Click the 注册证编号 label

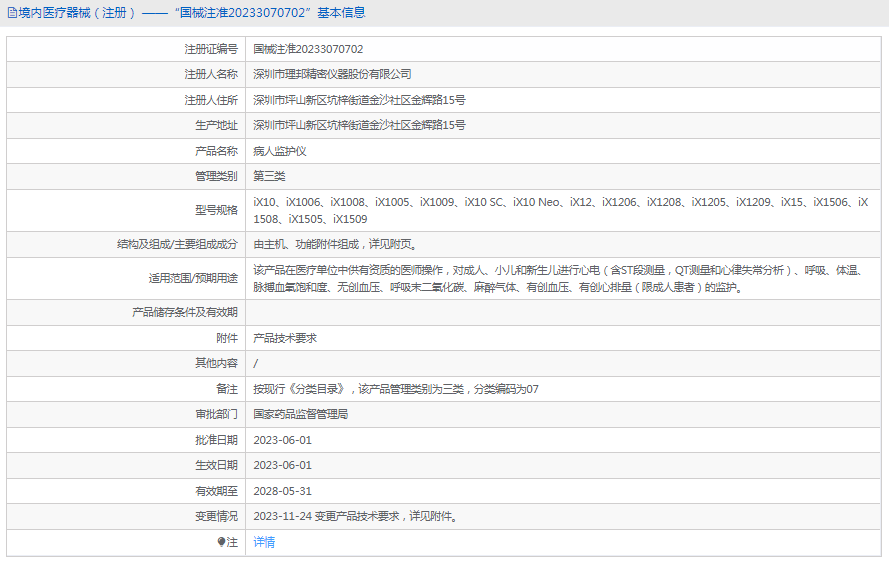(x=211, y=49)
